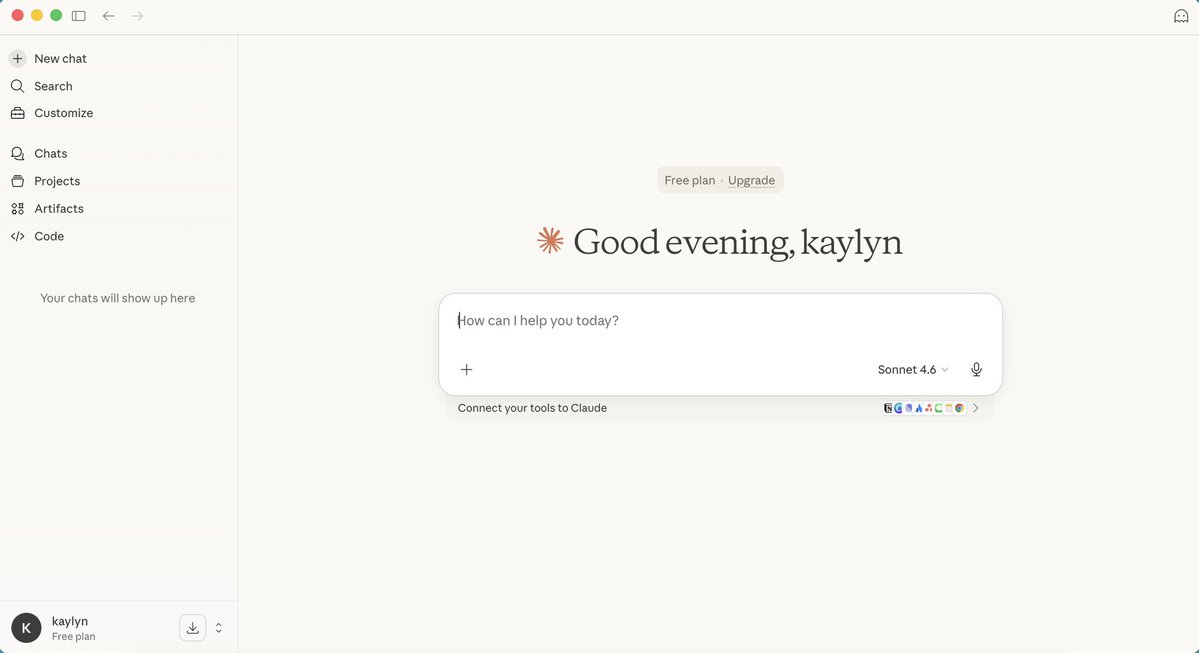Screen dimensions: 1199x653
Task: Open the Sonnet 4.6 model dropdown
Action: (913, 369)
